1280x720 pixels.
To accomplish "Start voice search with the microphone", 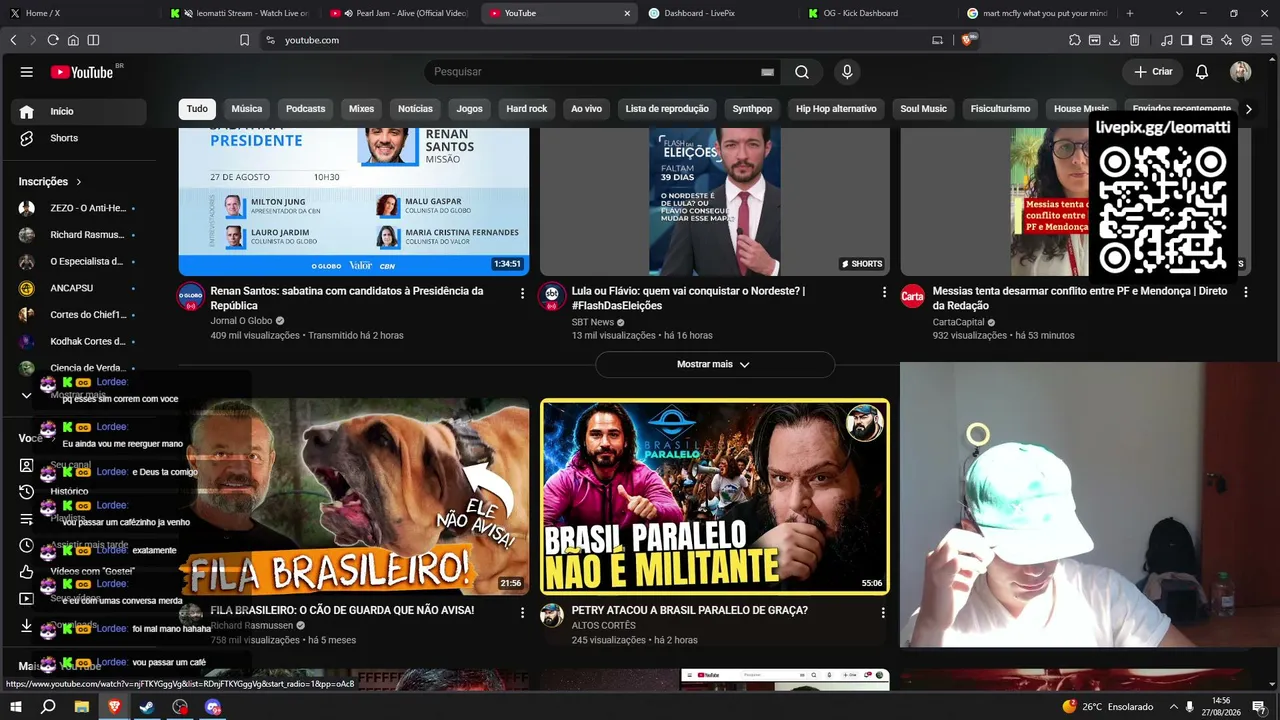I will pyautogui.click(x=847, y=72).
